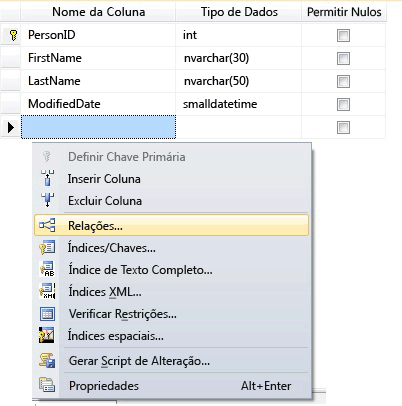Screen dimensions: 402x406
Task: Click the Índices/Chaves key icon
Action: click(47, 248)
